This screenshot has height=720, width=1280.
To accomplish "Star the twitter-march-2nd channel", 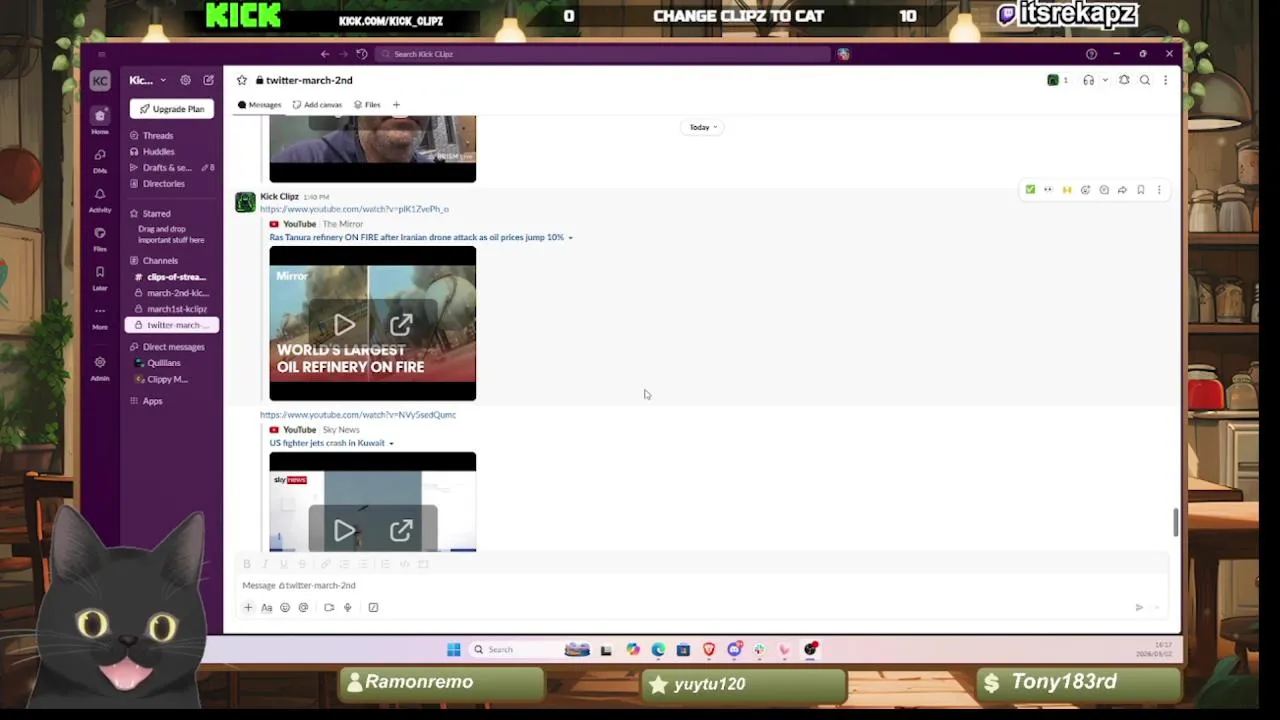I will pos(241,80).
